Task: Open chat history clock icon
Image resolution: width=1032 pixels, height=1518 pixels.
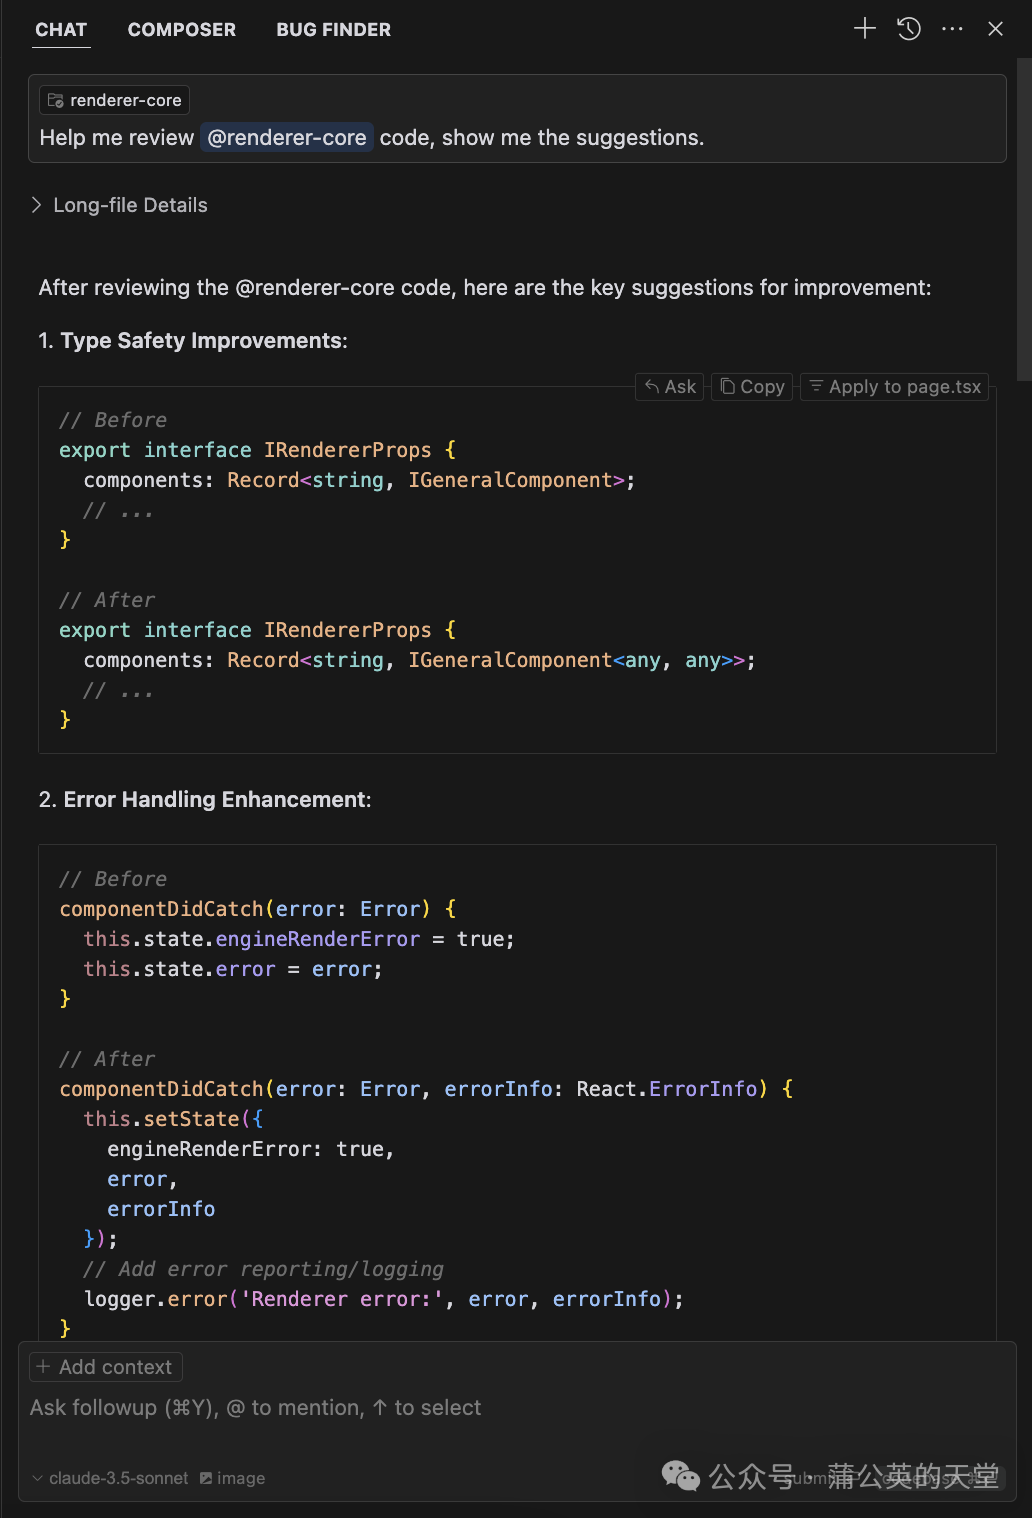Action: point(909,29)
